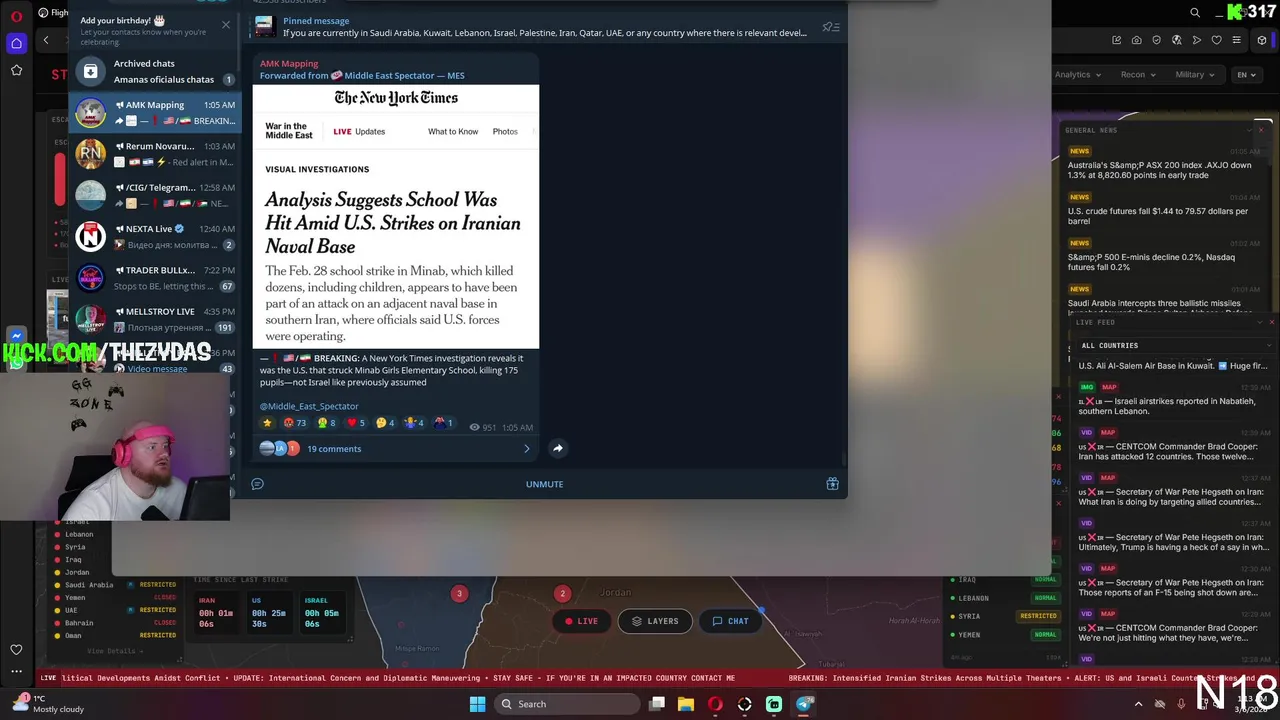Open the map LAYERS button

click(655, 621)
